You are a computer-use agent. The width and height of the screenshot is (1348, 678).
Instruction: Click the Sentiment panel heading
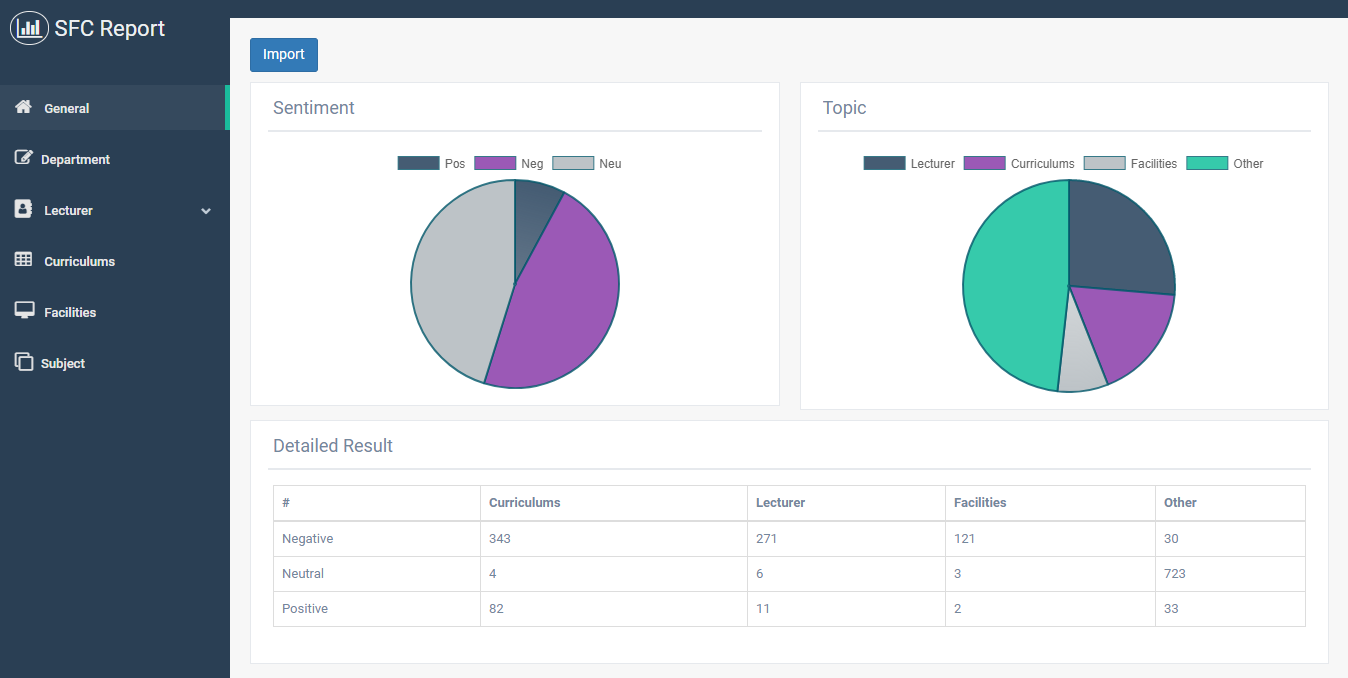coord(314,108)
